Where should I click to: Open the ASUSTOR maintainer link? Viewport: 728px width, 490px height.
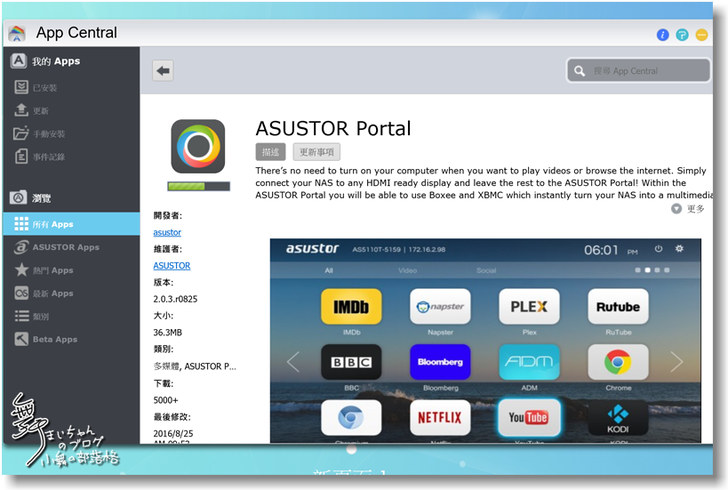click(x=172, y=266)
